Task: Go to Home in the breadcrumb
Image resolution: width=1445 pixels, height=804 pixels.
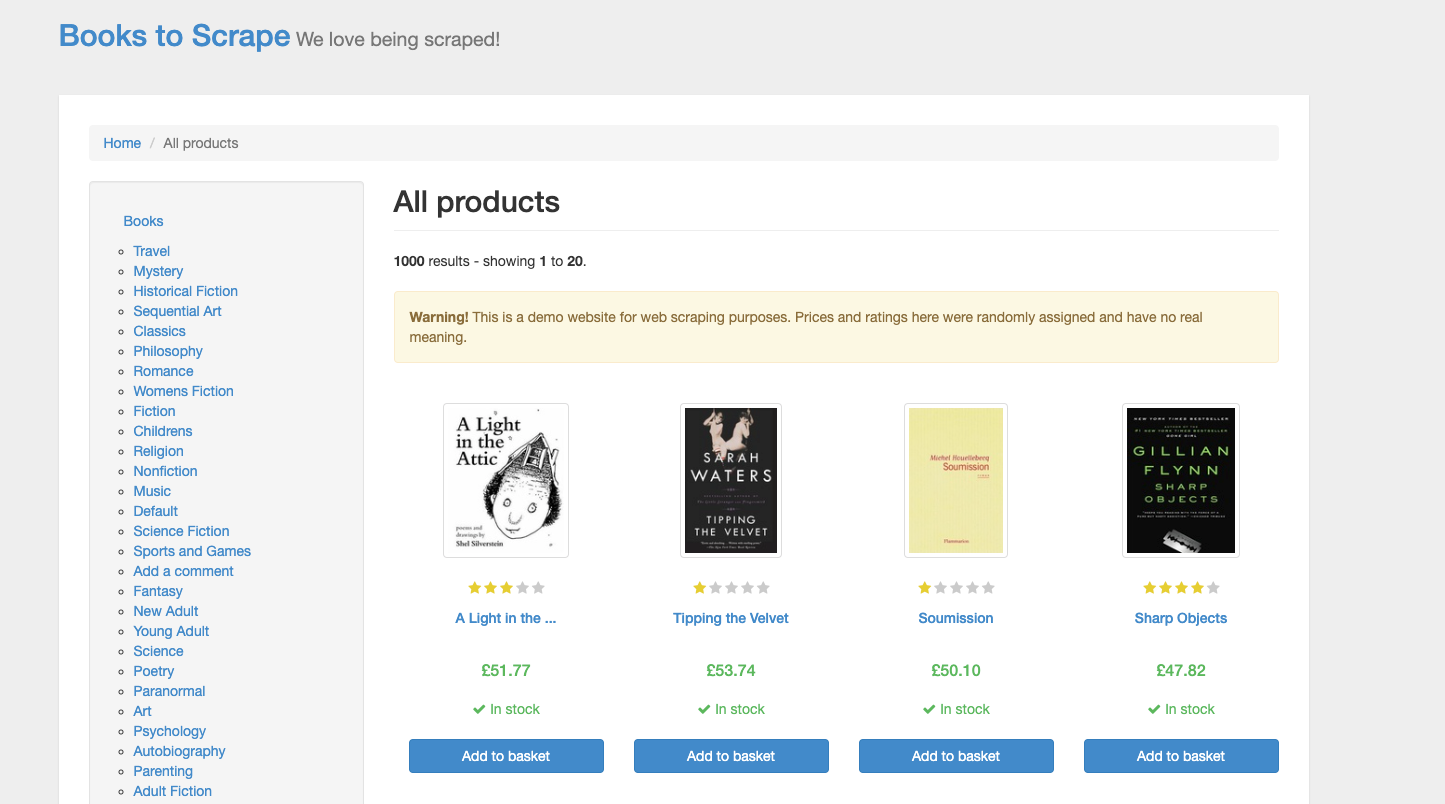Action: coord(122,143)
